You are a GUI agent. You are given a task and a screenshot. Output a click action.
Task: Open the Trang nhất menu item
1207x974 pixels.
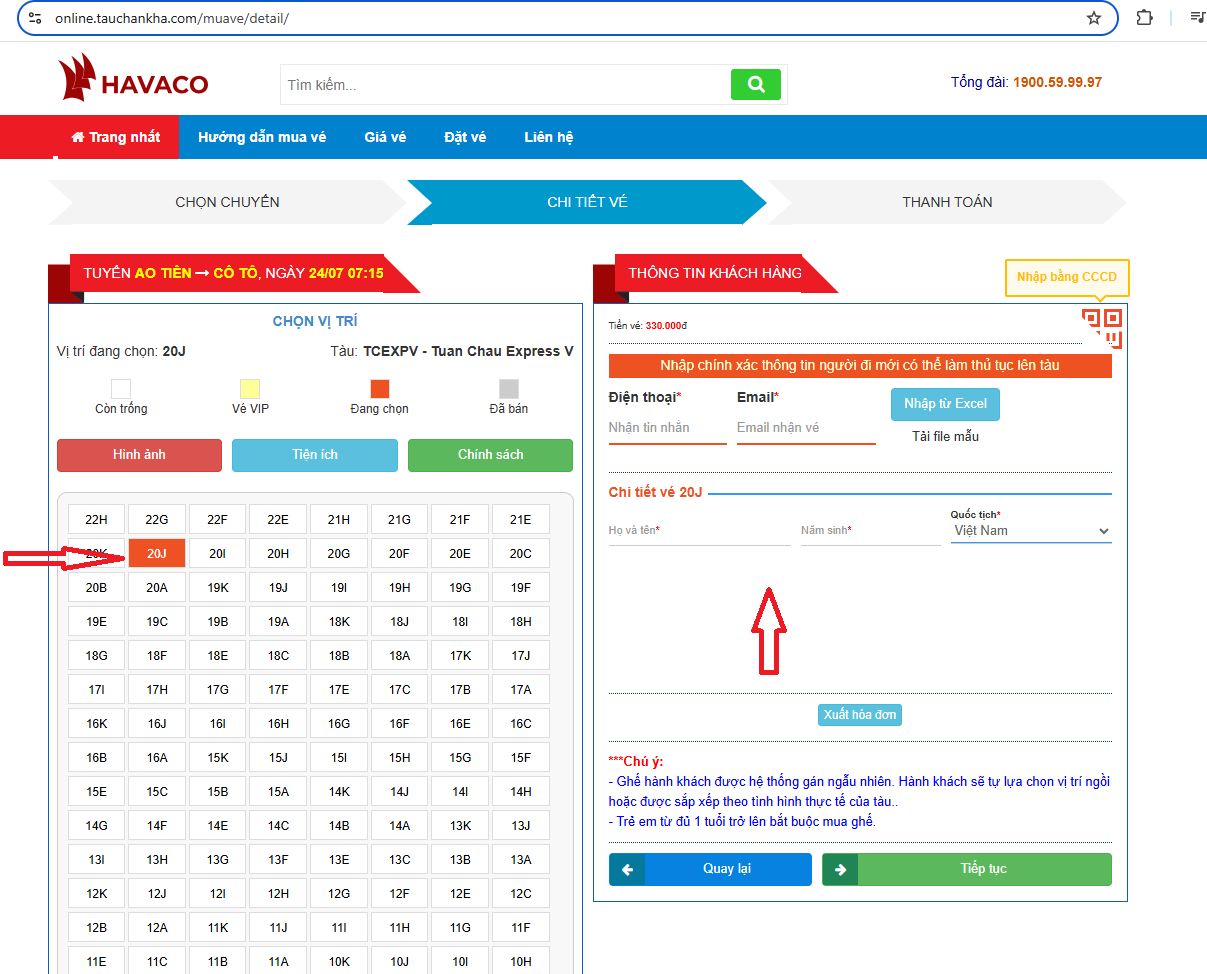[116, 137]
